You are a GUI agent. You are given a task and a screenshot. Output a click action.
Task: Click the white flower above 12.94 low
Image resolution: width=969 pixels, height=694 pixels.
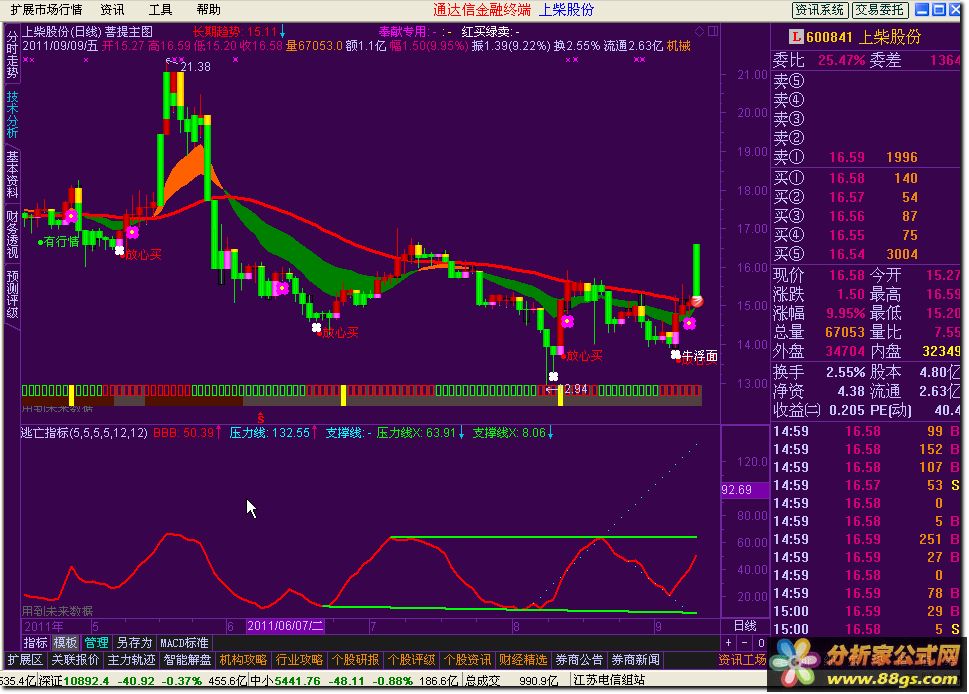(x=553, y=376)
